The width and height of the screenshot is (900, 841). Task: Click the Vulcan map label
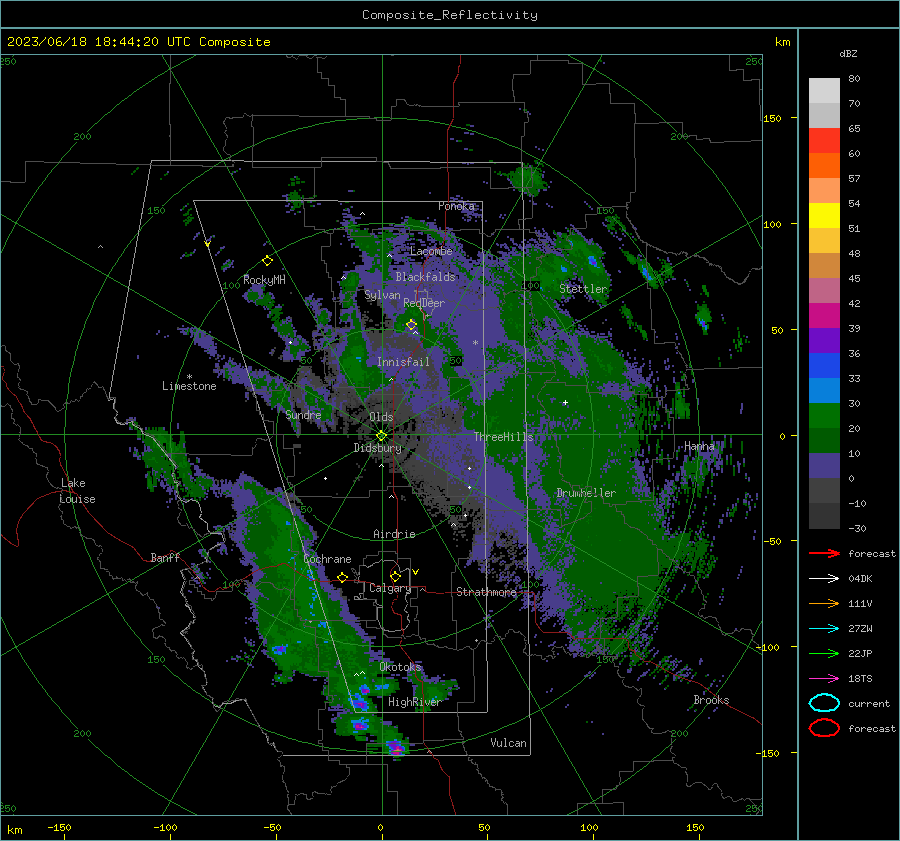pos(508,743)
